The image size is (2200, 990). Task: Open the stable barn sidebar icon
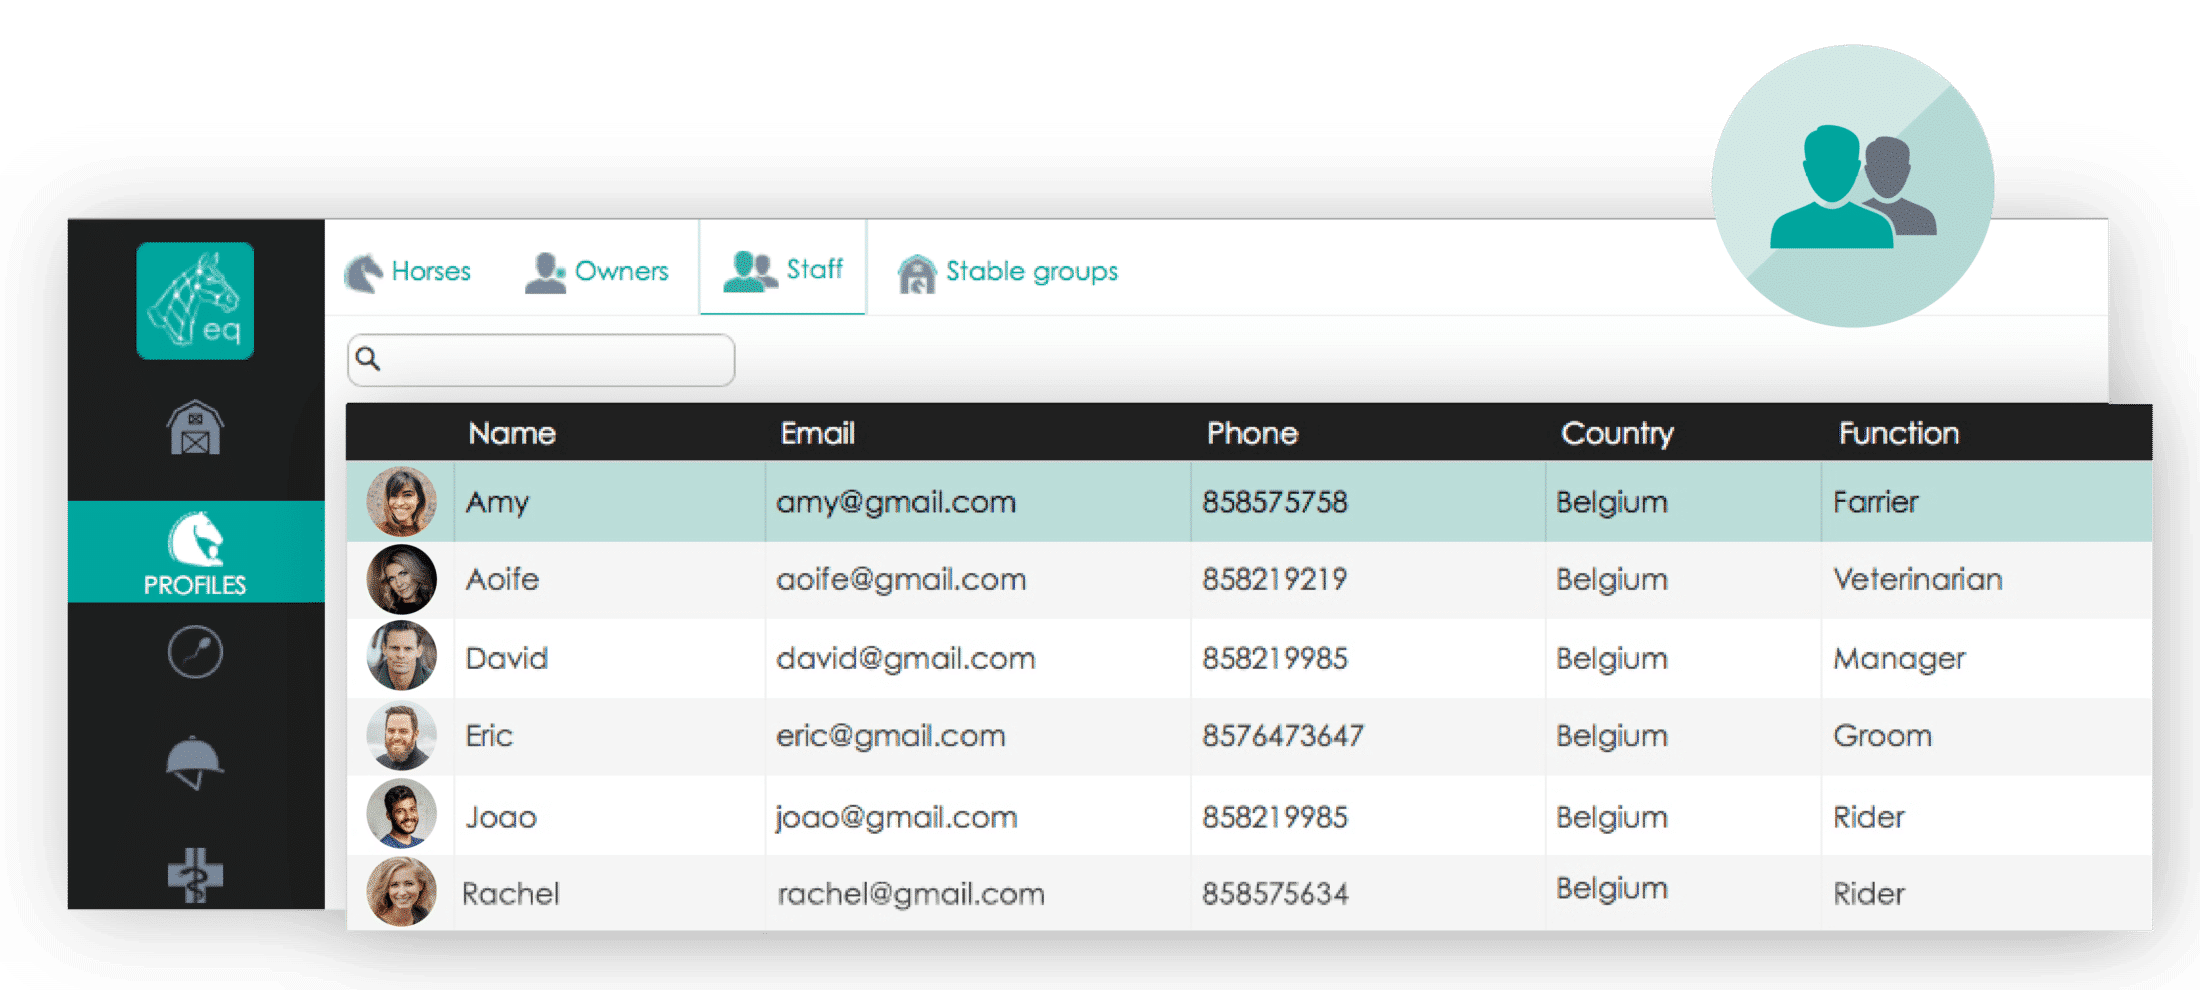pos(195,428)
